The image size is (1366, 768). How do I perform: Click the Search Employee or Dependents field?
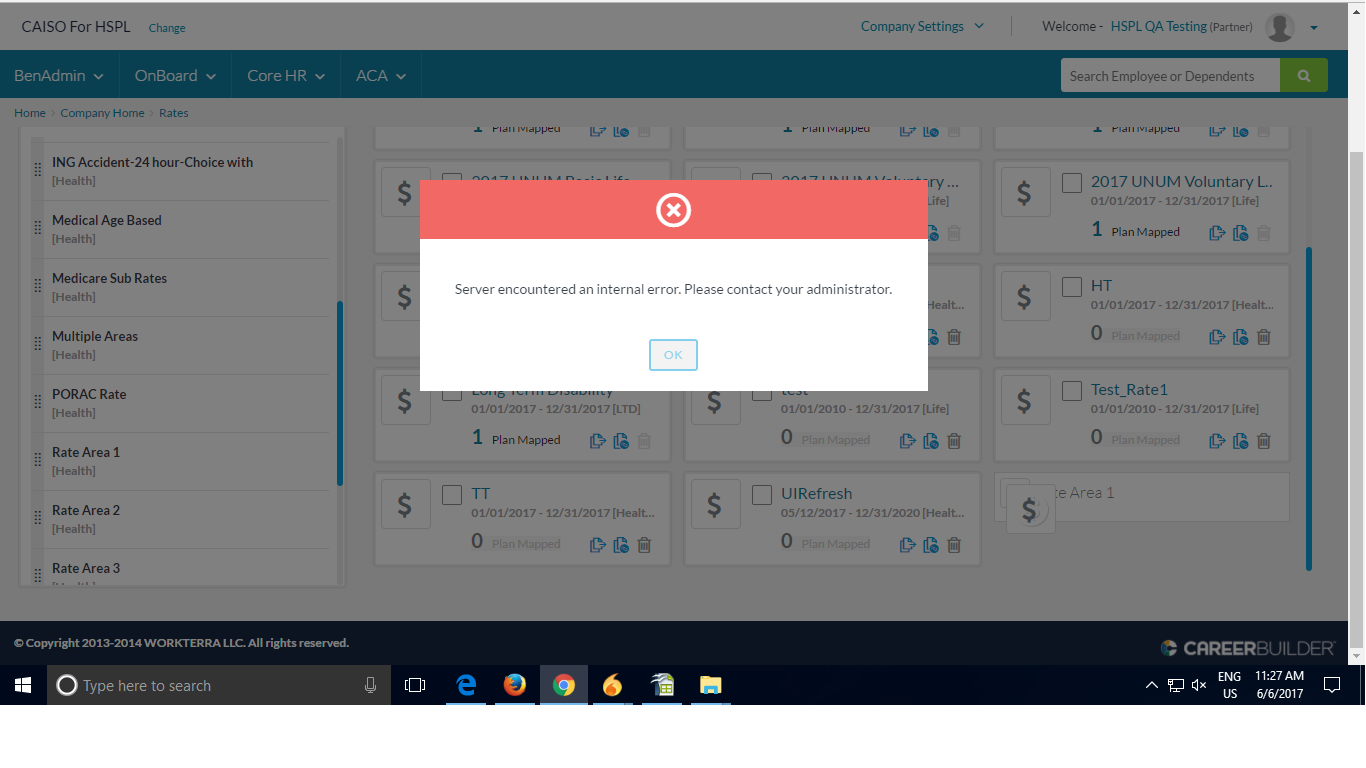point(1169,76)
